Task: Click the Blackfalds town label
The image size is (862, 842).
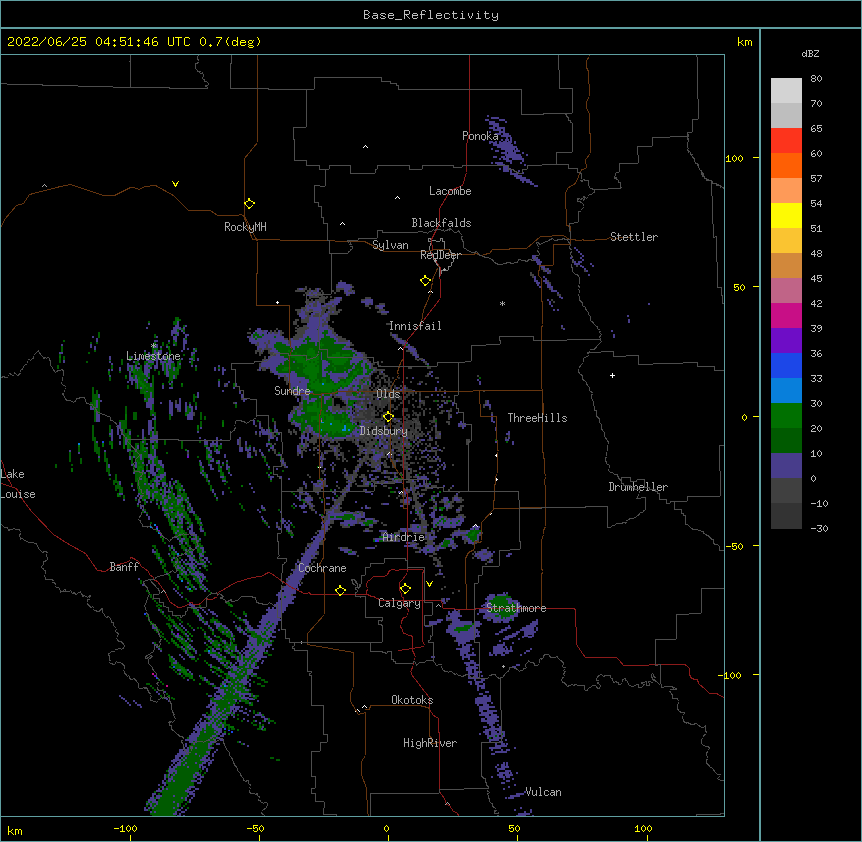Action: pyautogui.click(x=441, y=223)
